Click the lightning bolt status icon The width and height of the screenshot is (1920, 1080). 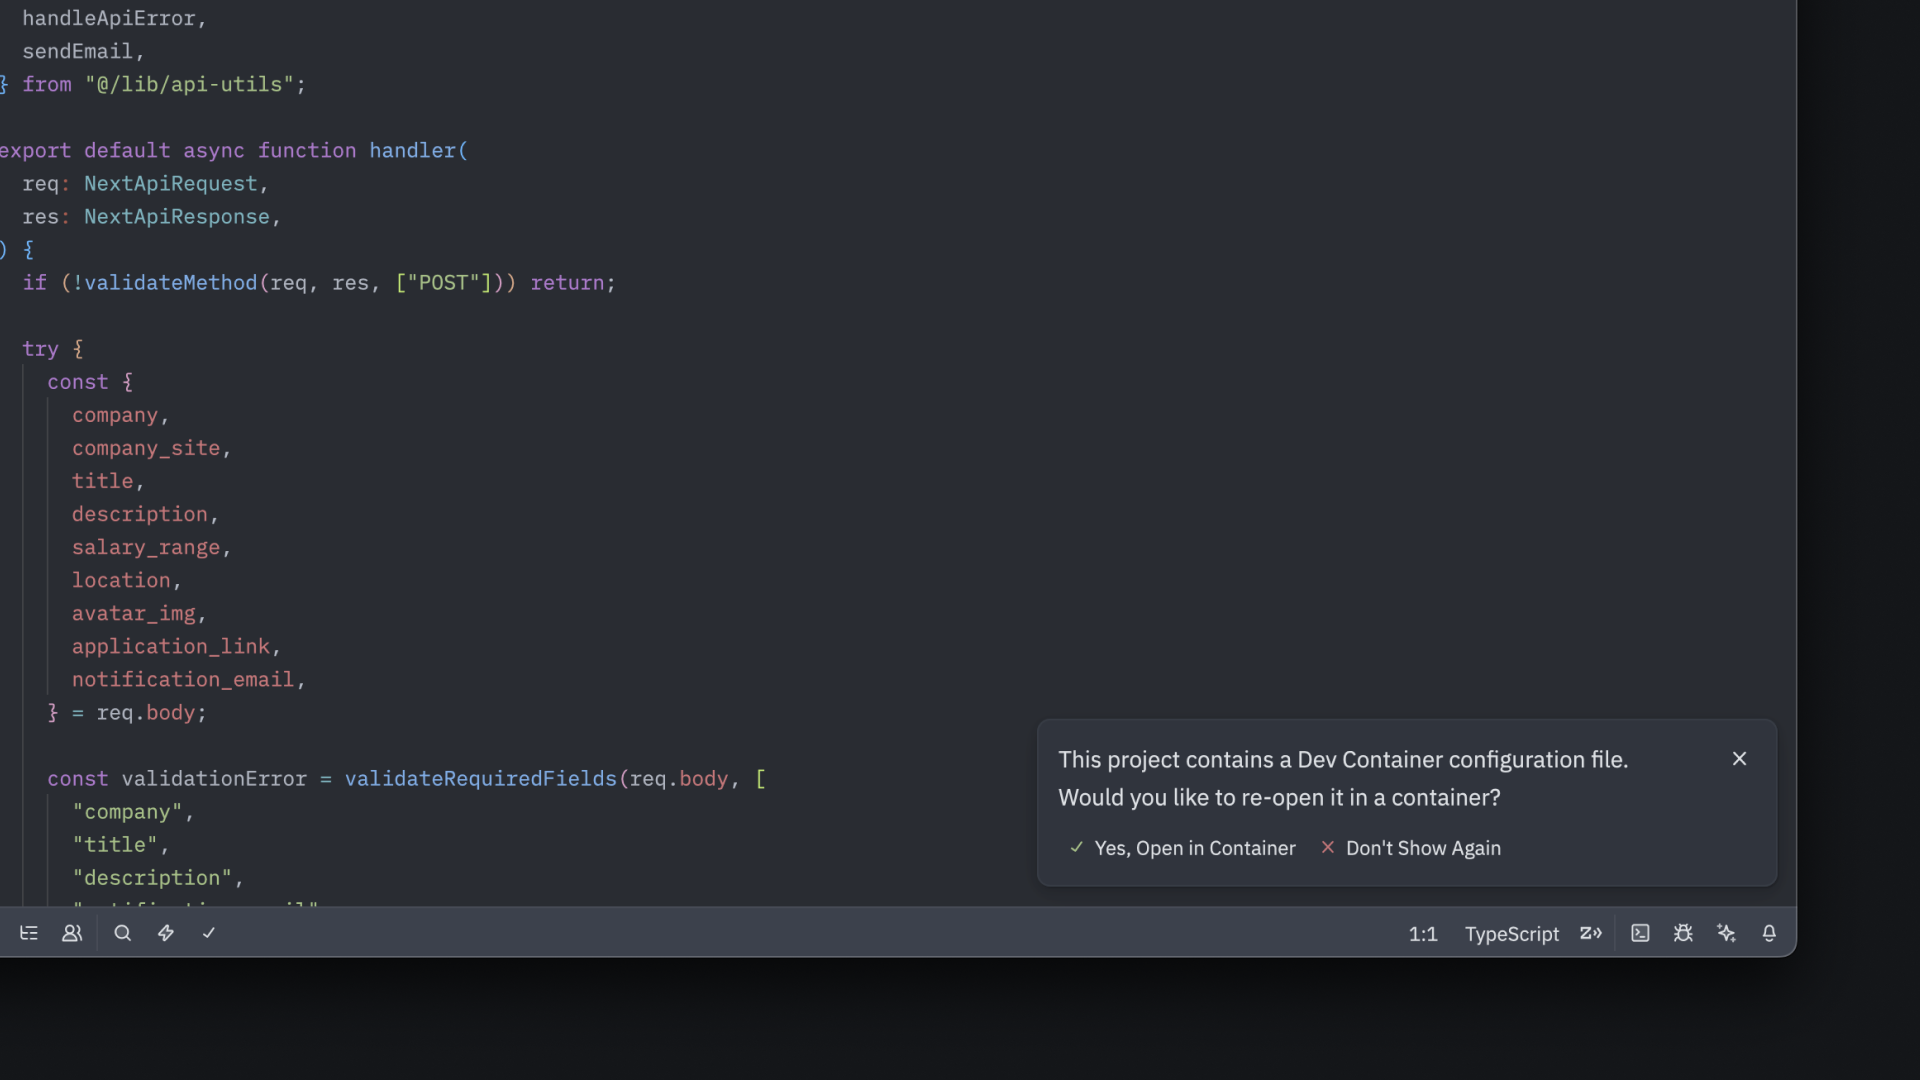[x=166, y=933]
